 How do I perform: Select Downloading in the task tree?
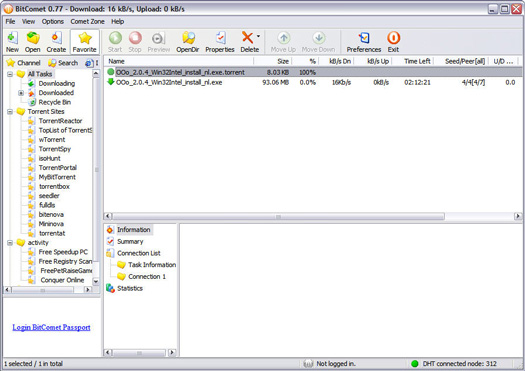coord(57,83)
